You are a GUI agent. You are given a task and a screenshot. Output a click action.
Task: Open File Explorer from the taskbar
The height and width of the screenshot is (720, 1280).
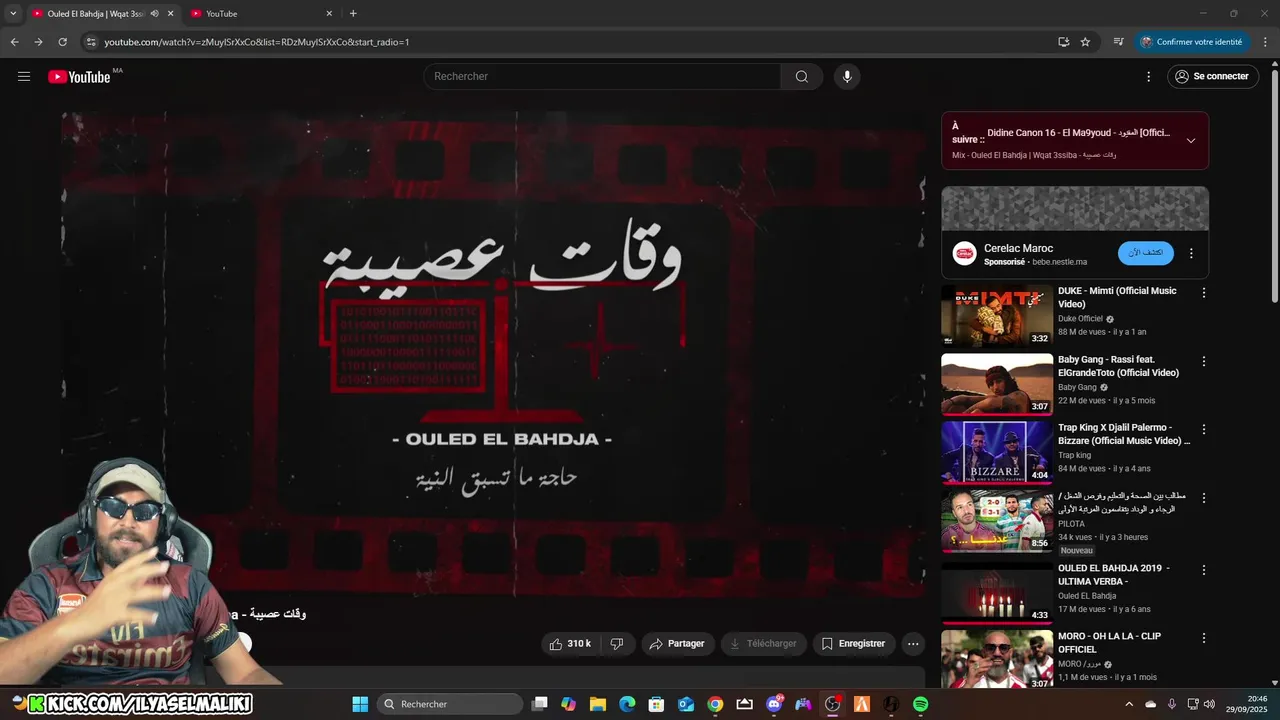598,704
